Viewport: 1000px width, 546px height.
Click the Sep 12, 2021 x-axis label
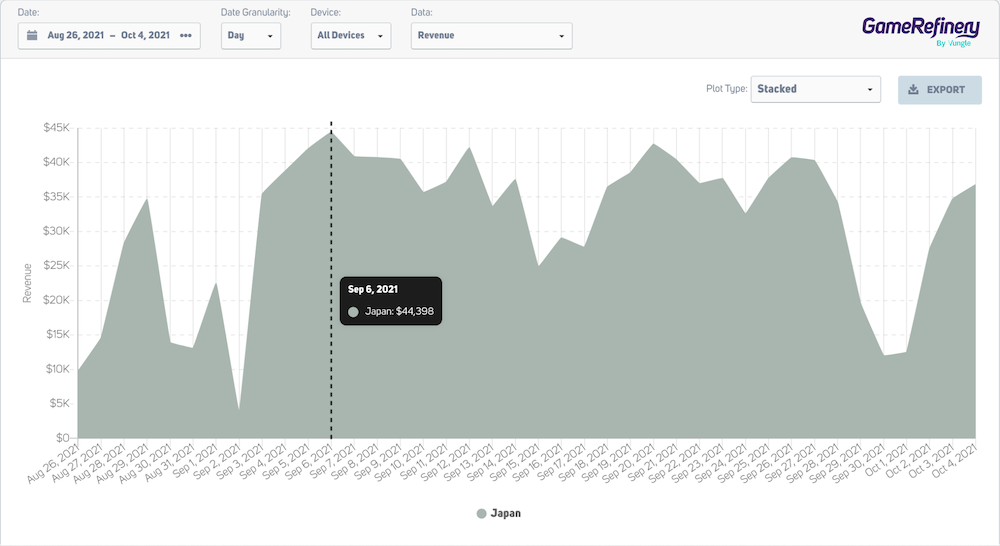446,462
